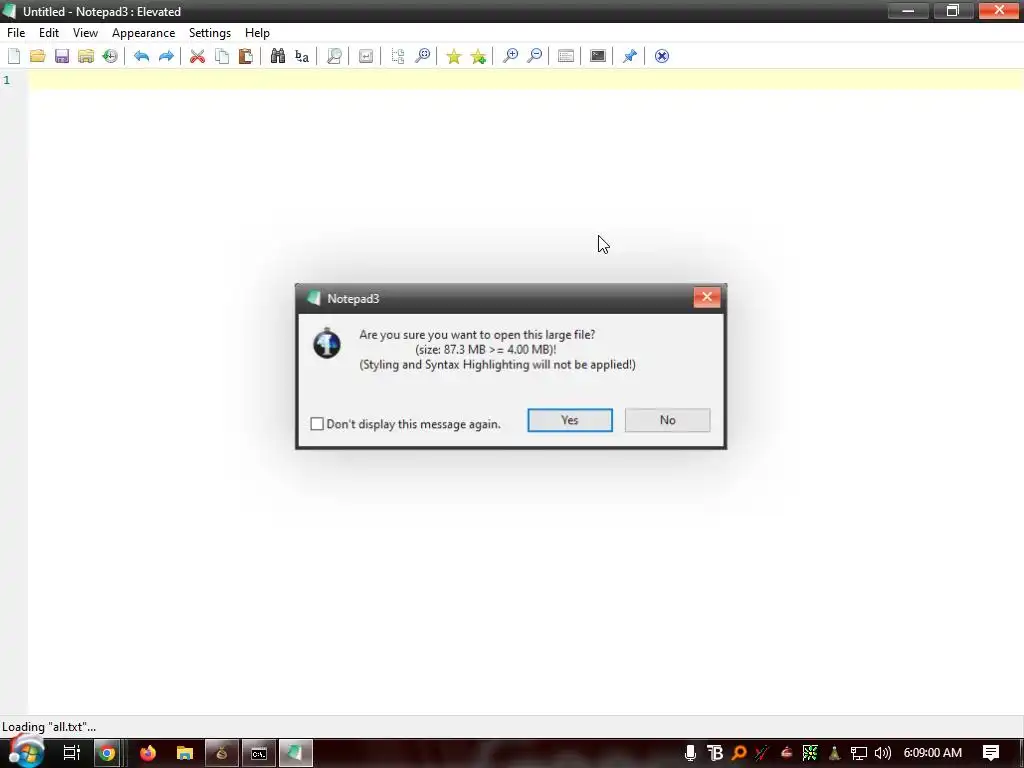The height and width of the screenshot is (768, 1024).
Task: Click the Replace text icon
Action: (302, 56)
